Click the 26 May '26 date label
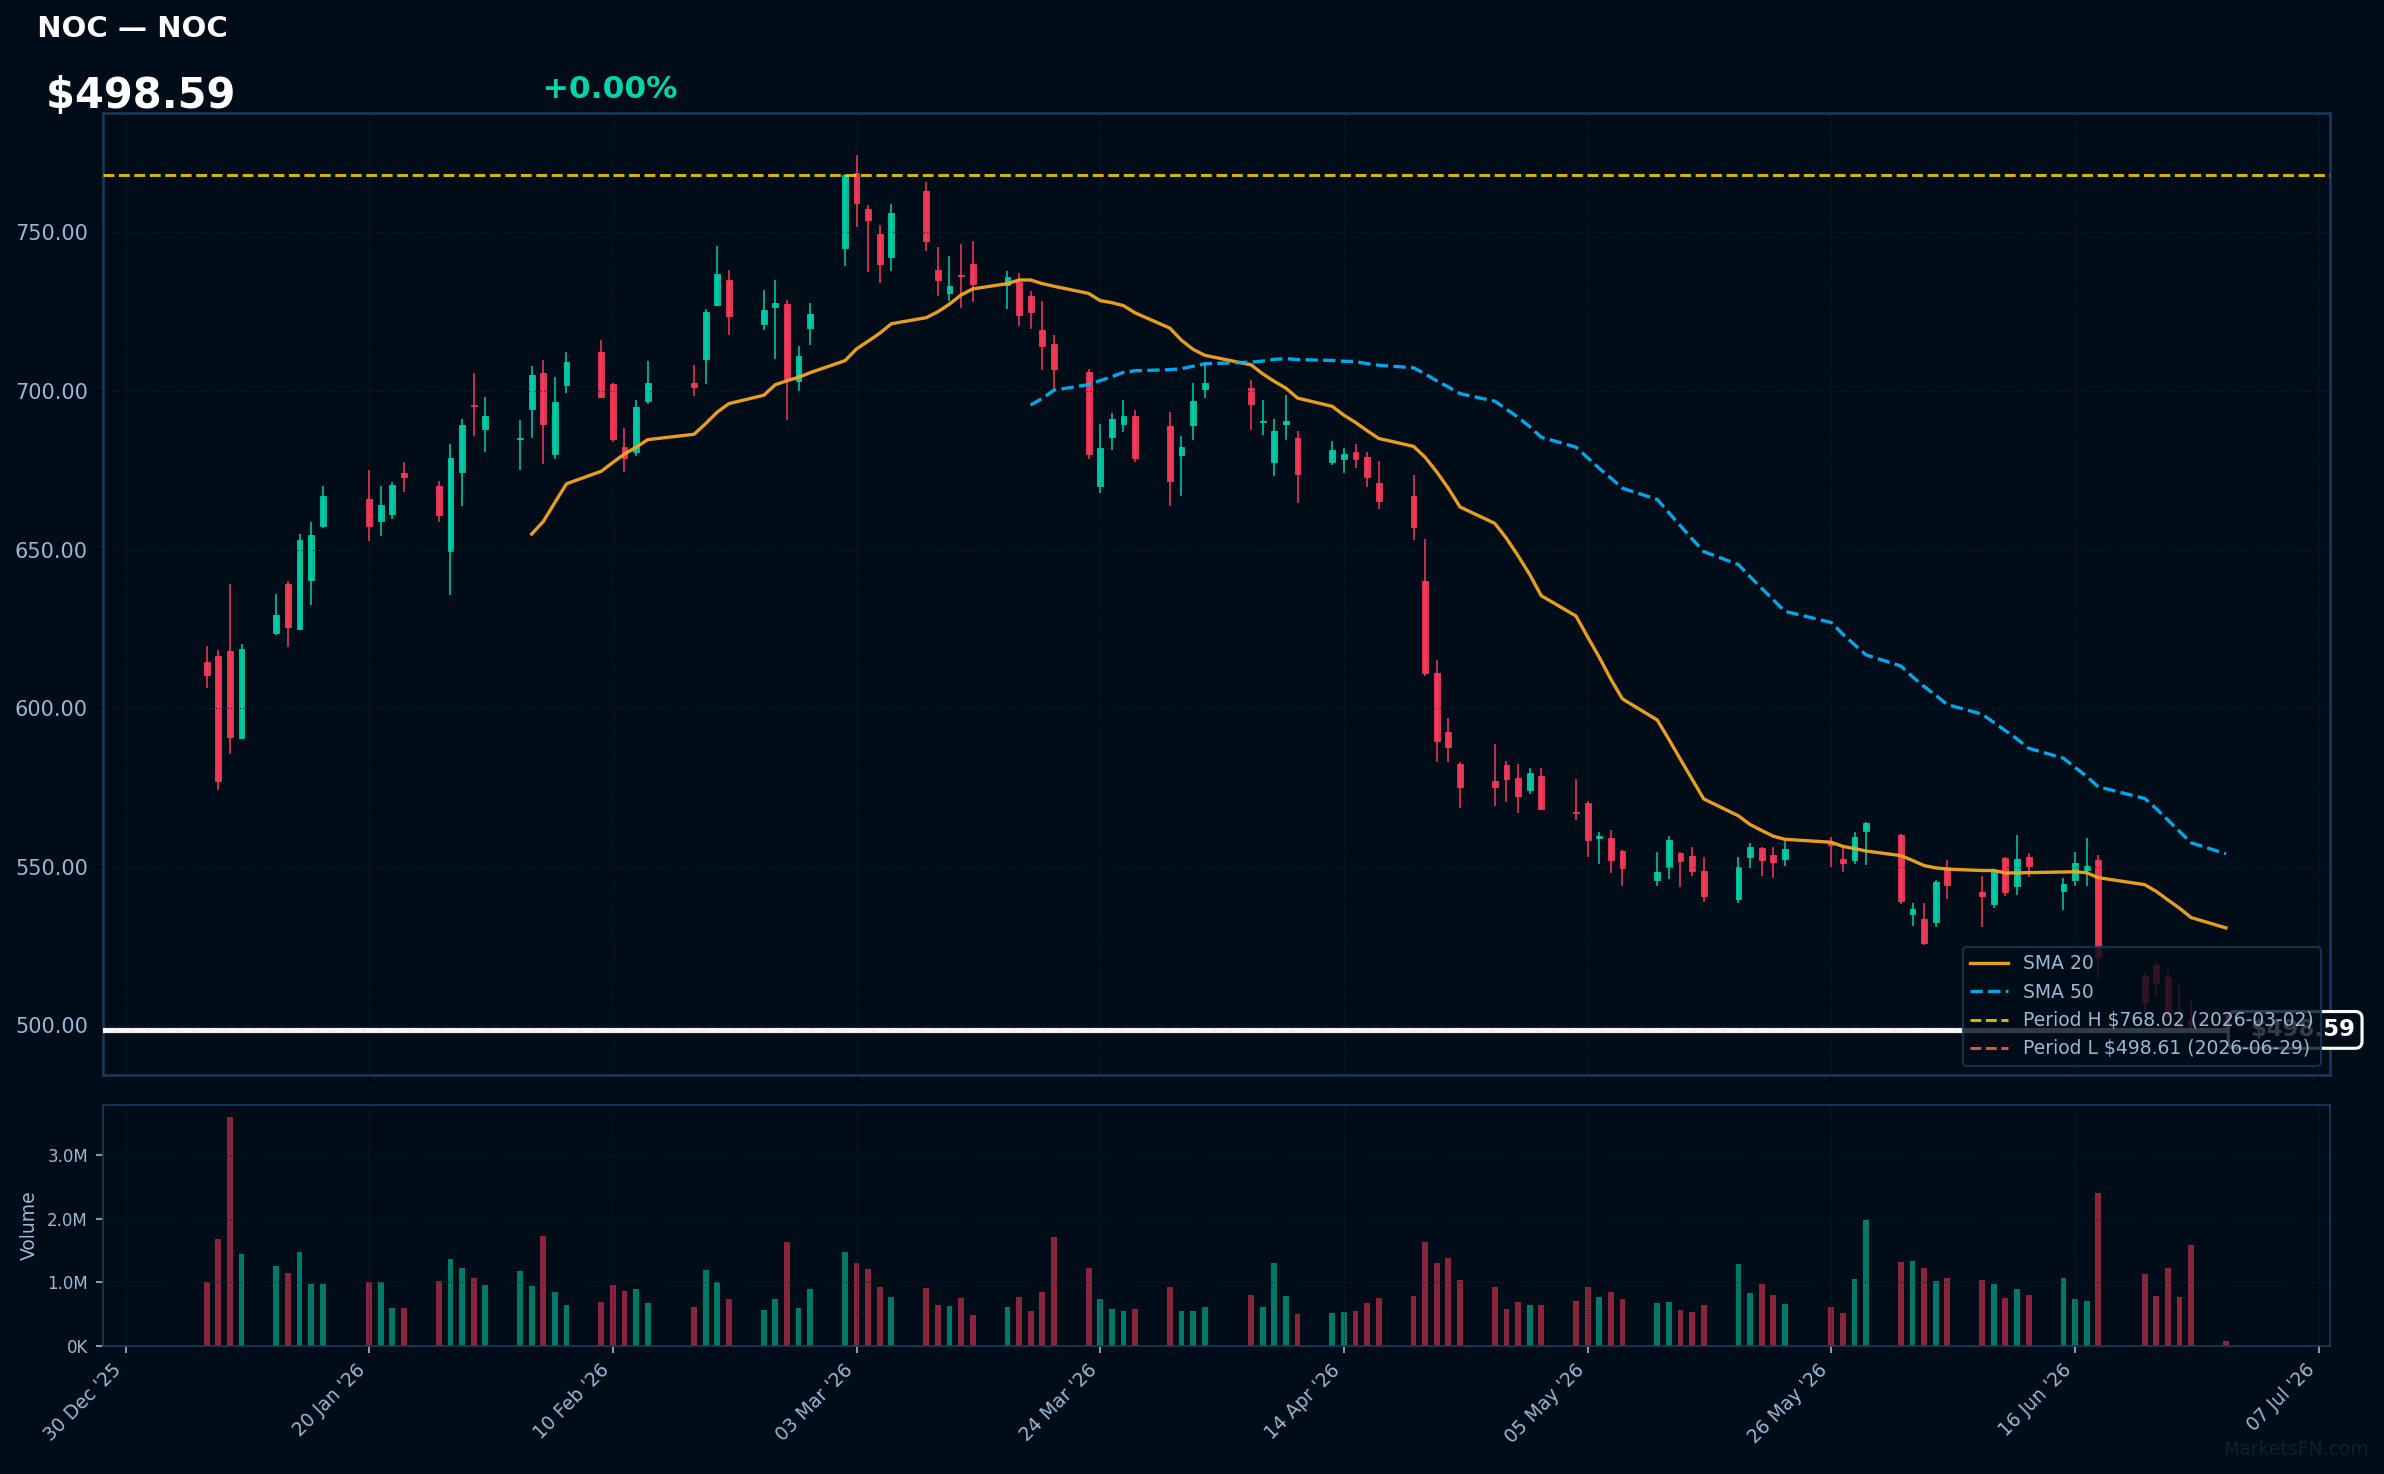Screen dimensions: 2384x1474 pos(1788,1401)
